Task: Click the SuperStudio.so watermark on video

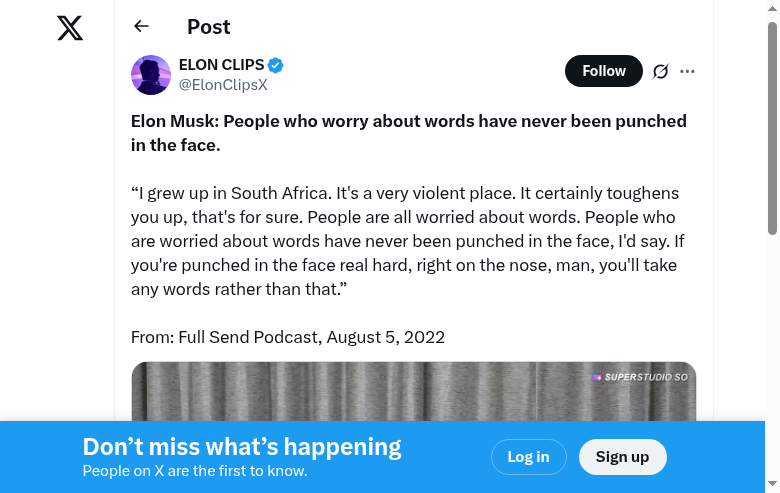Action: [640, 377]
